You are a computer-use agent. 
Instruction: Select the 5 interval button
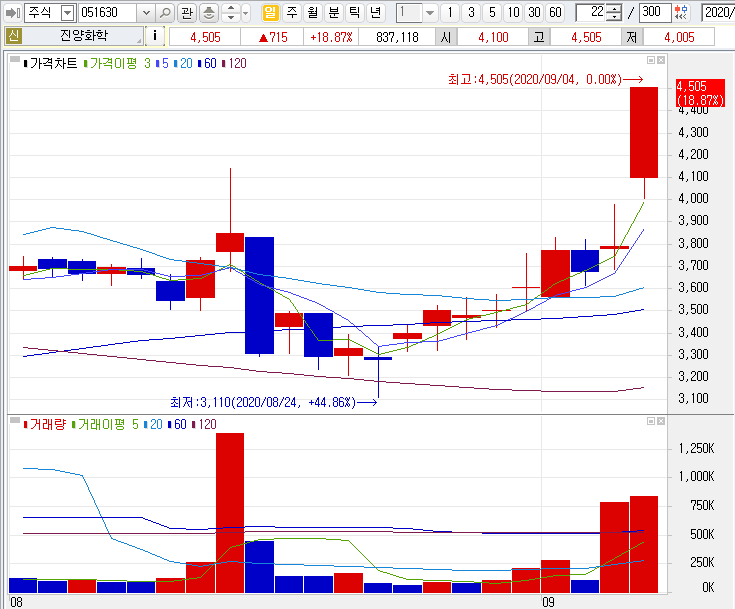492,13
